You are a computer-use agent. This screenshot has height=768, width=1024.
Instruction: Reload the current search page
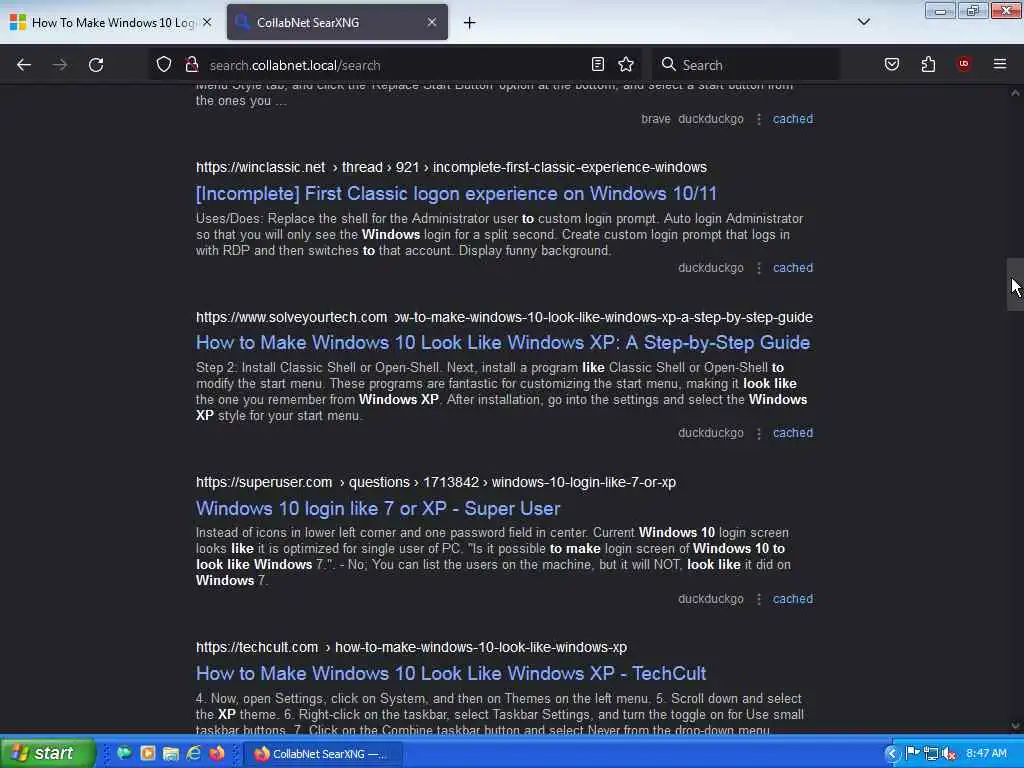coord(96,65)
